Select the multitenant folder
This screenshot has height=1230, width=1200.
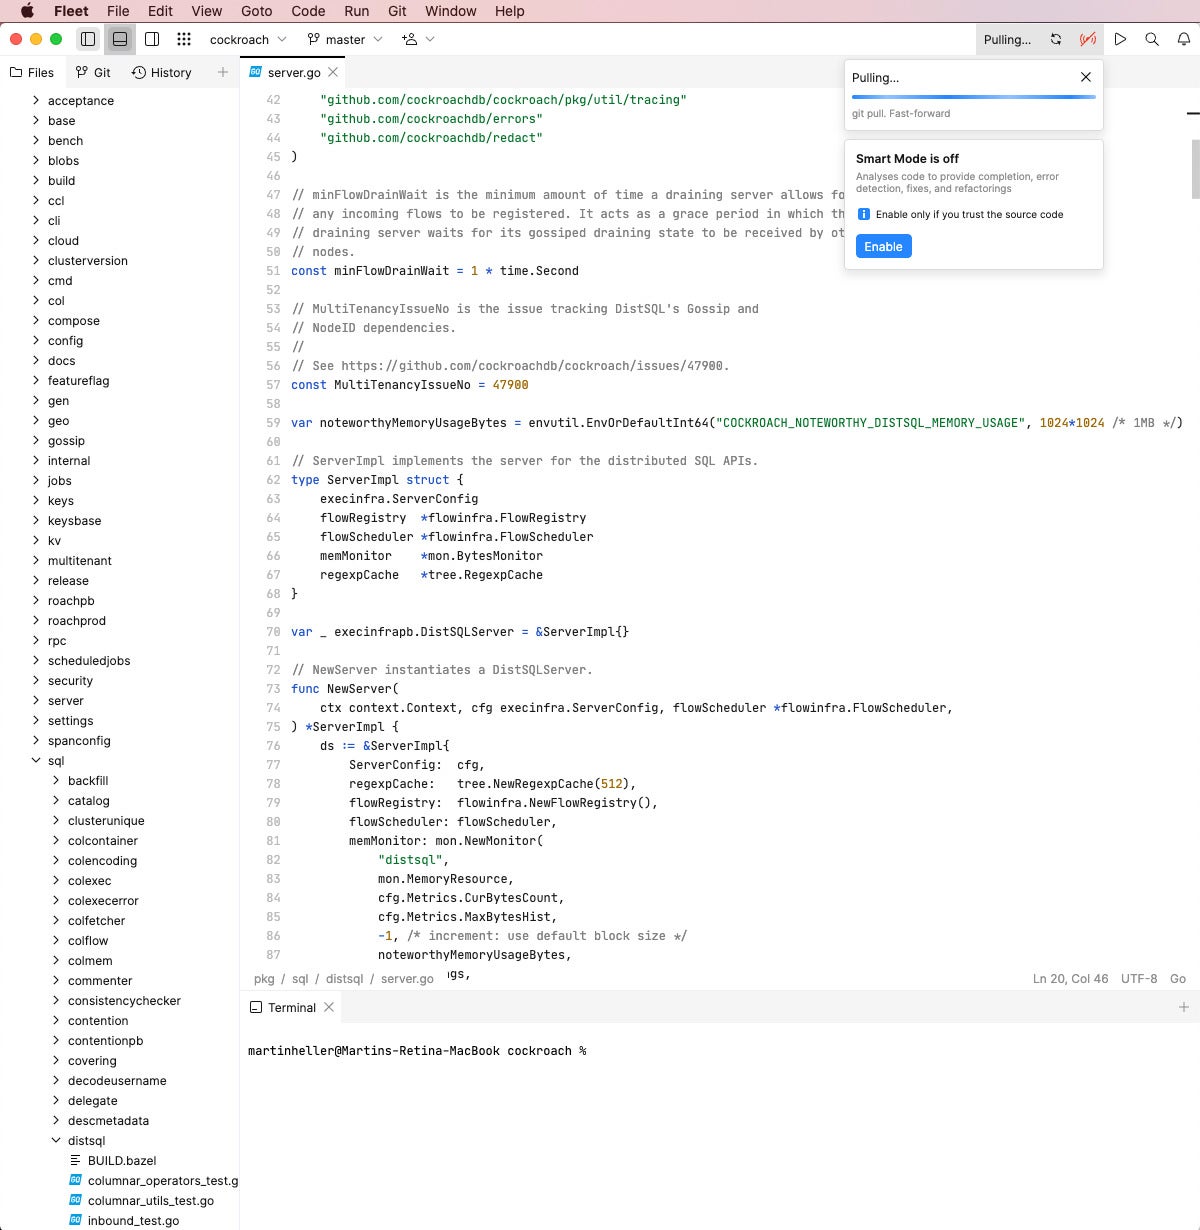pyautogui.click(x=80, y=560)
